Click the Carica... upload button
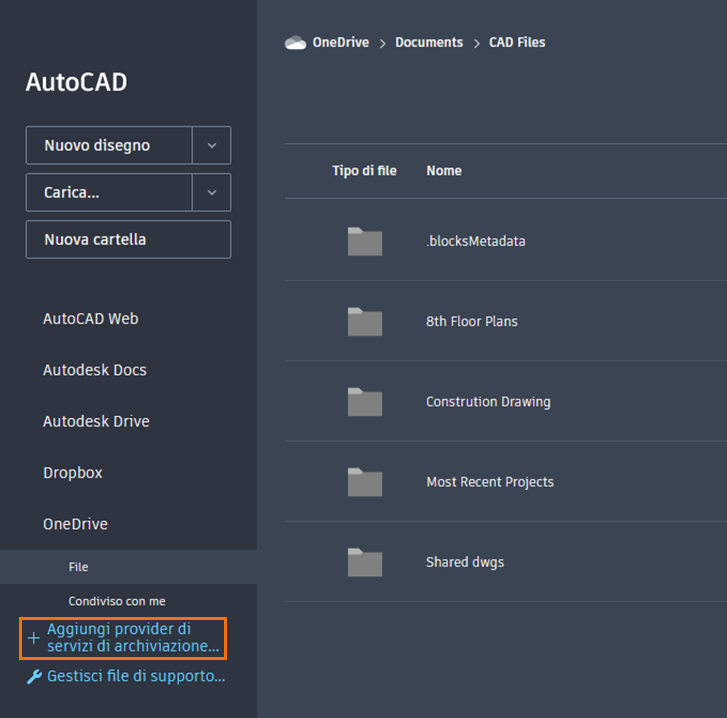The width and height of the screenshot is (727, 718). point(109,192)
